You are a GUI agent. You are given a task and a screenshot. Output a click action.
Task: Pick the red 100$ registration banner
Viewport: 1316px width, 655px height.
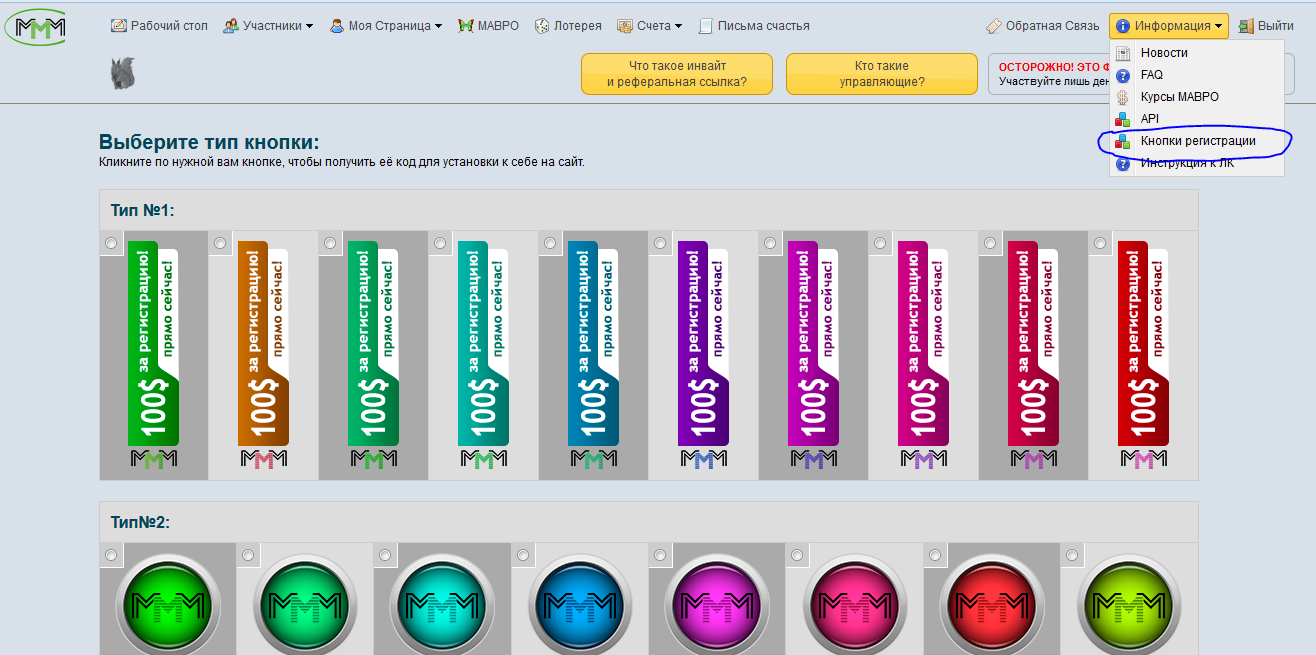pyautogui.click(x=1143, y=355)
